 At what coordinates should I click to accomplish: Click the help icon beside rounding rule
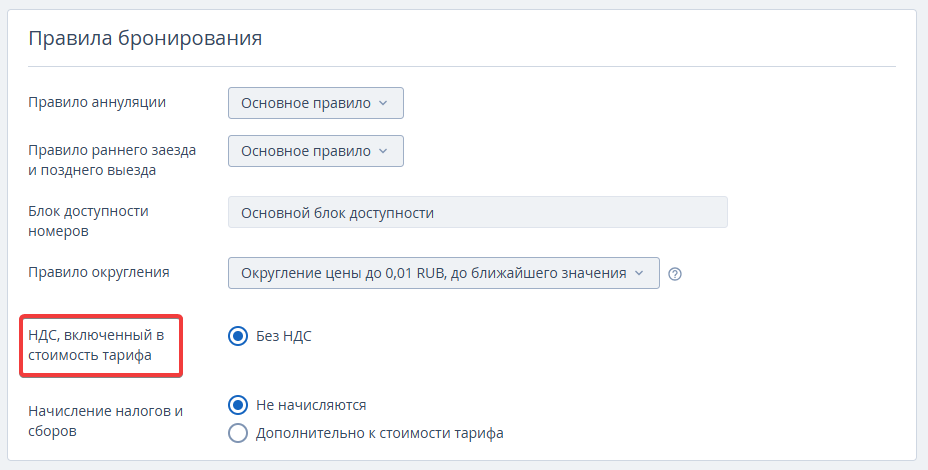675,273
